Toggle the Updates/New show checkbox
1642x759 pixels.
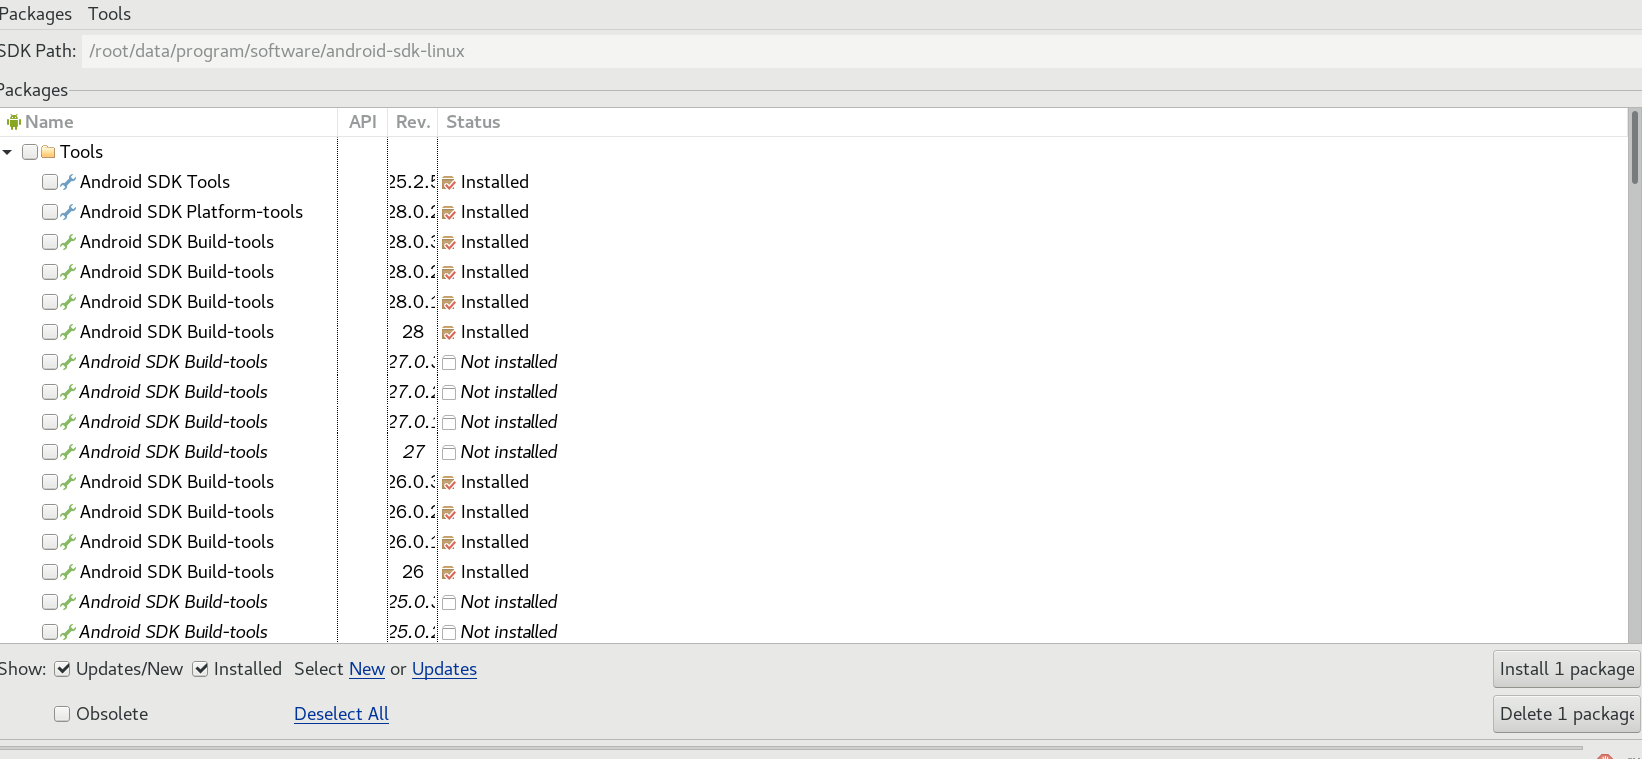pyautogui.click(x=62, y=669)
